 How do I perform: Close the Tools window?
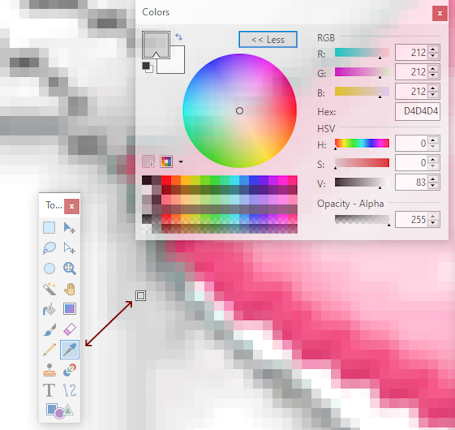pyautogui.click(x=72, y=206)
